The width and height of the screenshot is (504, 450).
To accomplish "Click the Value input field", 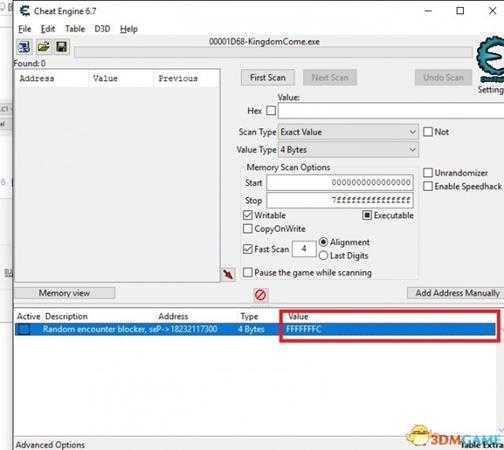I will (x=391, y=110).
